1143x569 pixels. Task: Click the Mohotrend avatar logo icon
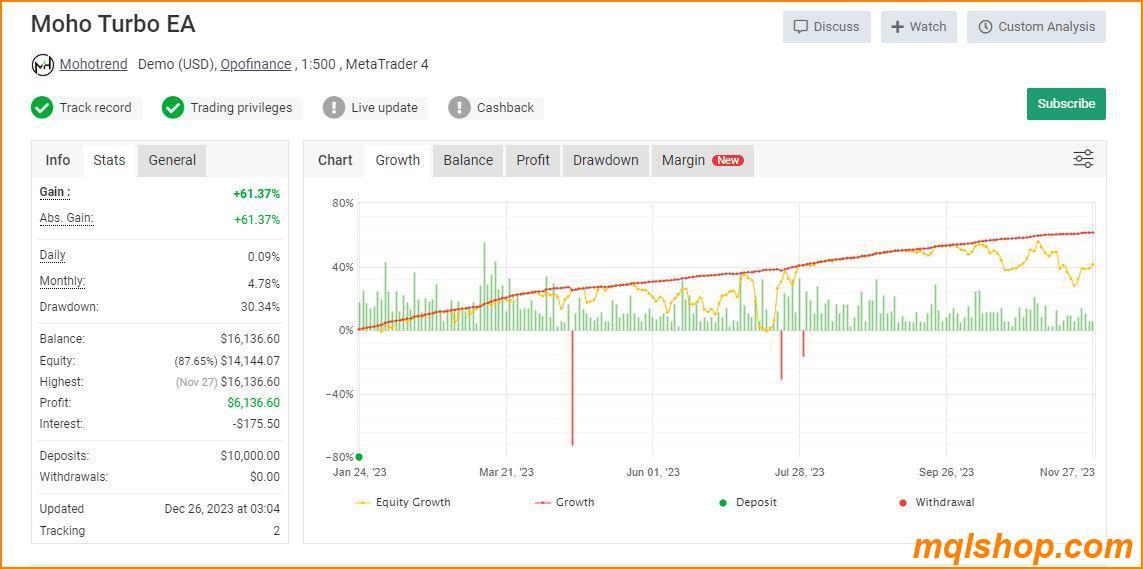pos(42,65)
